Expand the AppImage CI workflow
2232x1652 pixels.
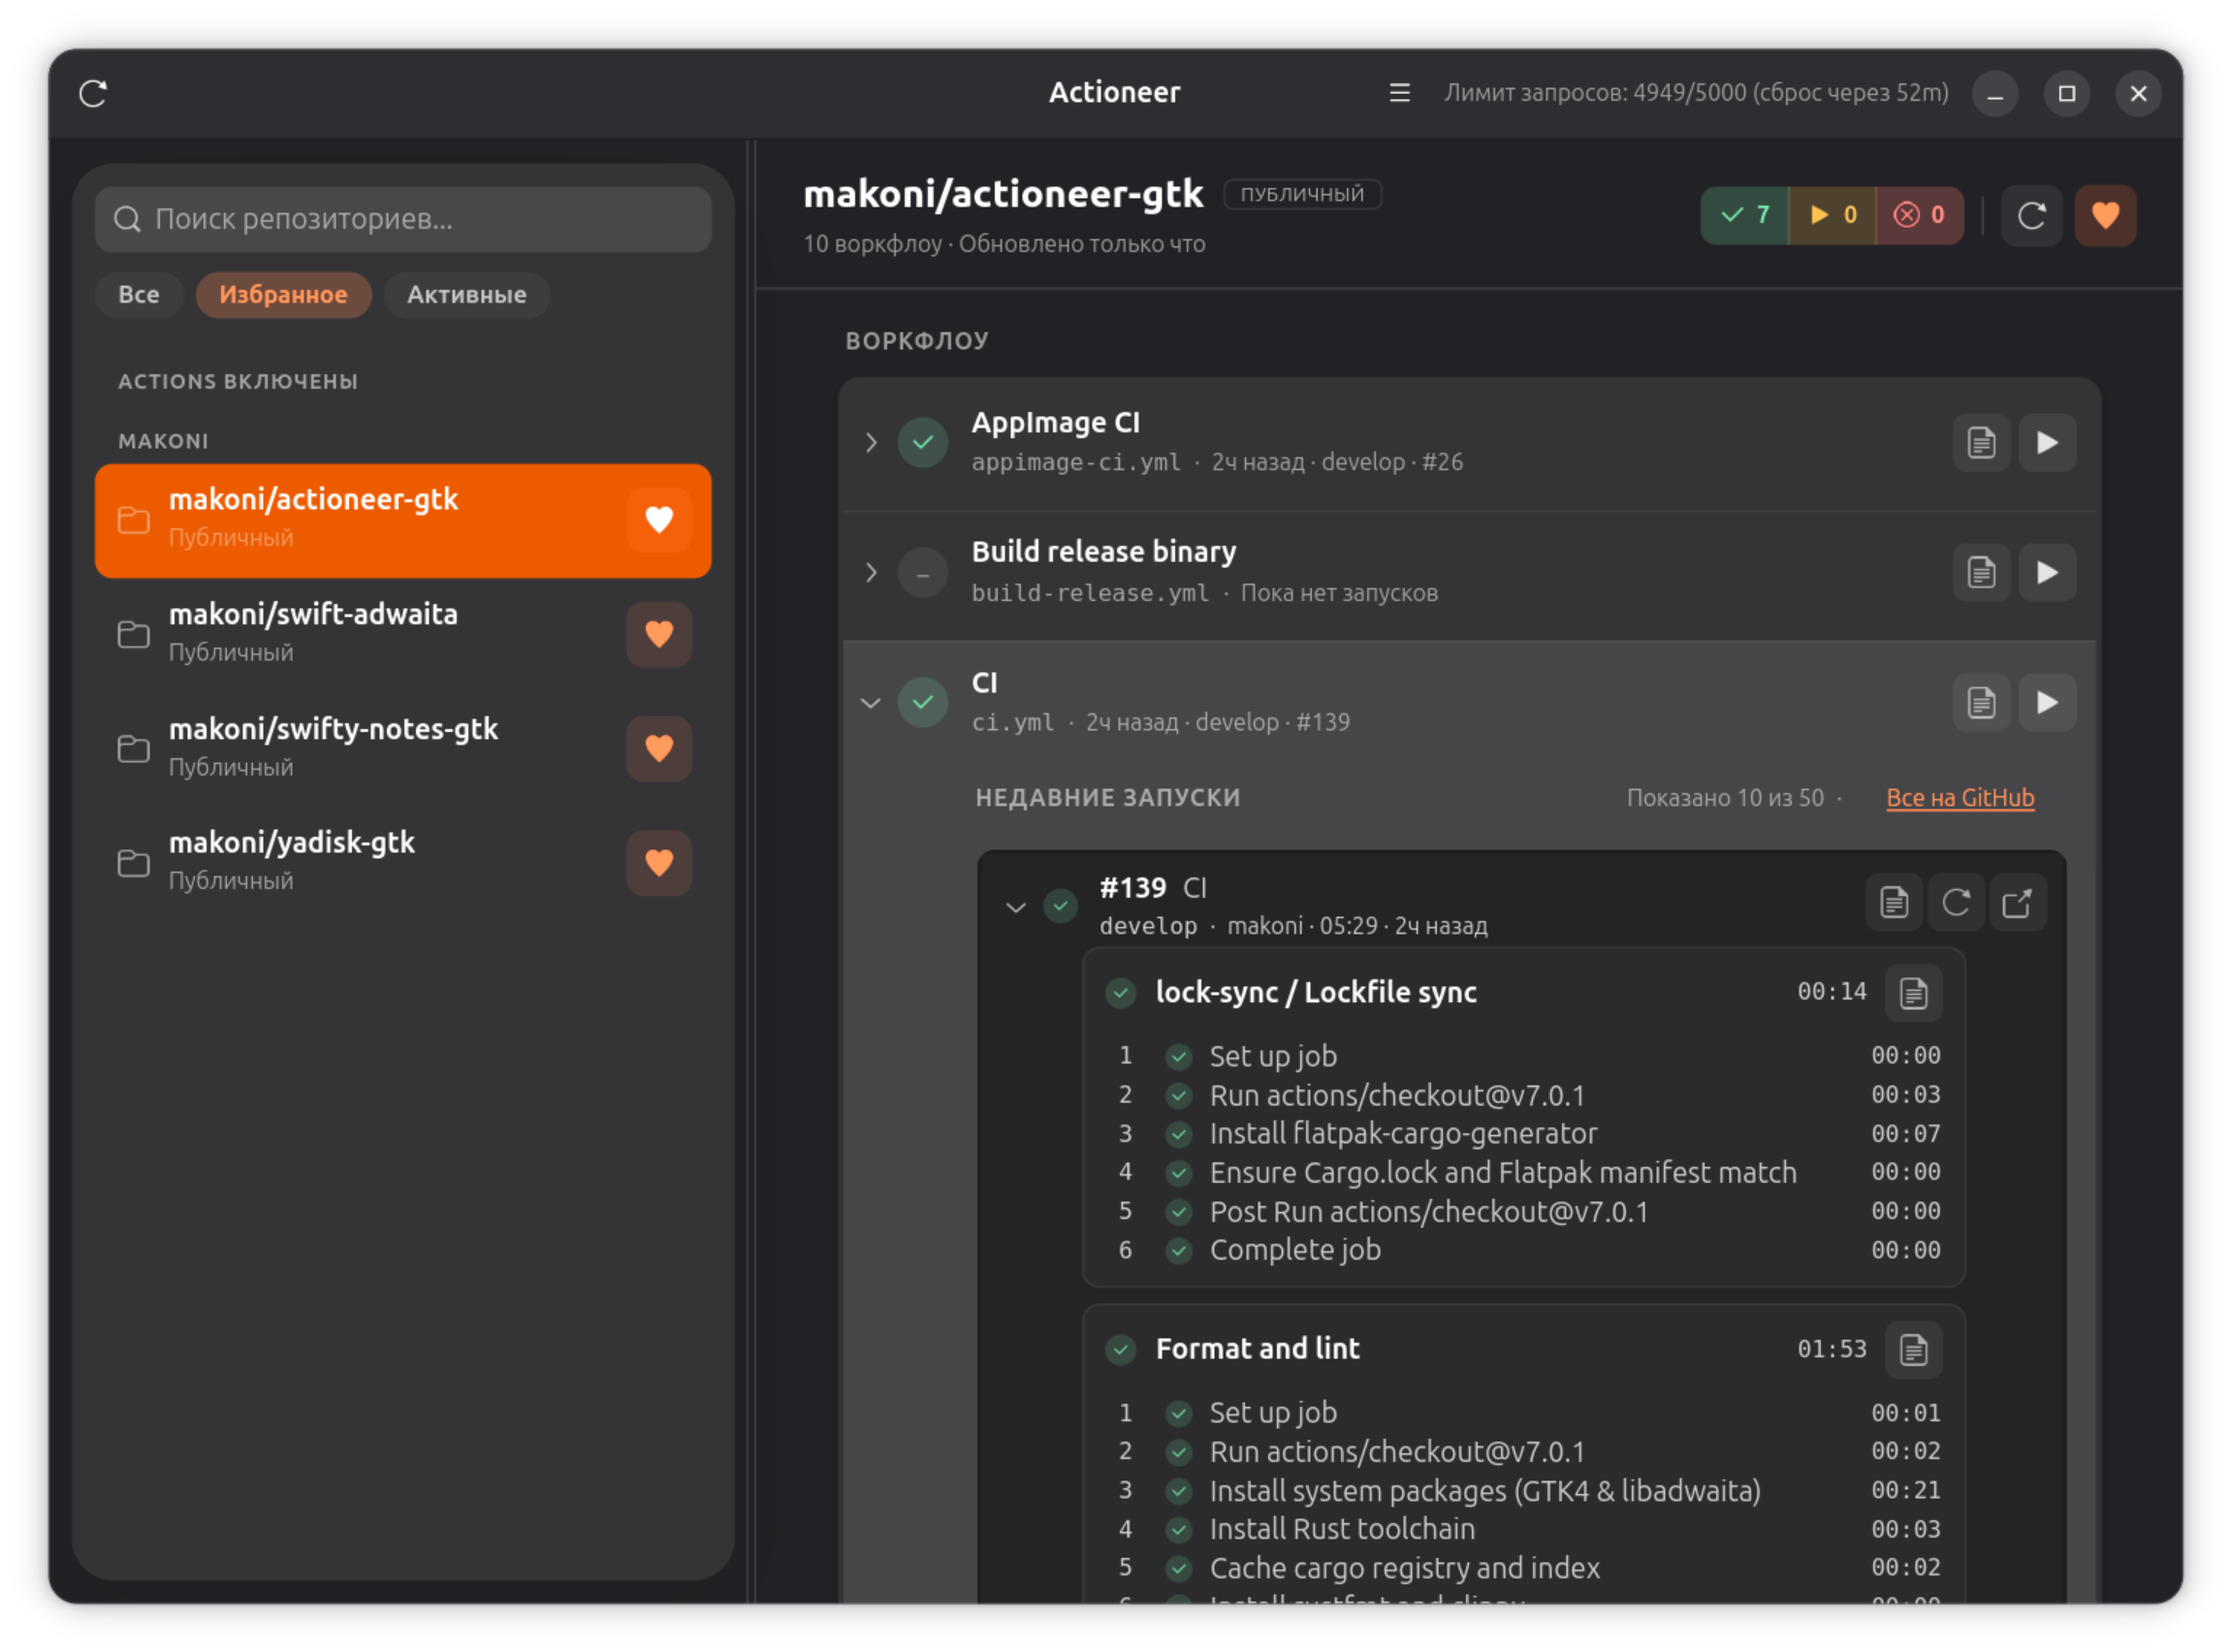871,442
